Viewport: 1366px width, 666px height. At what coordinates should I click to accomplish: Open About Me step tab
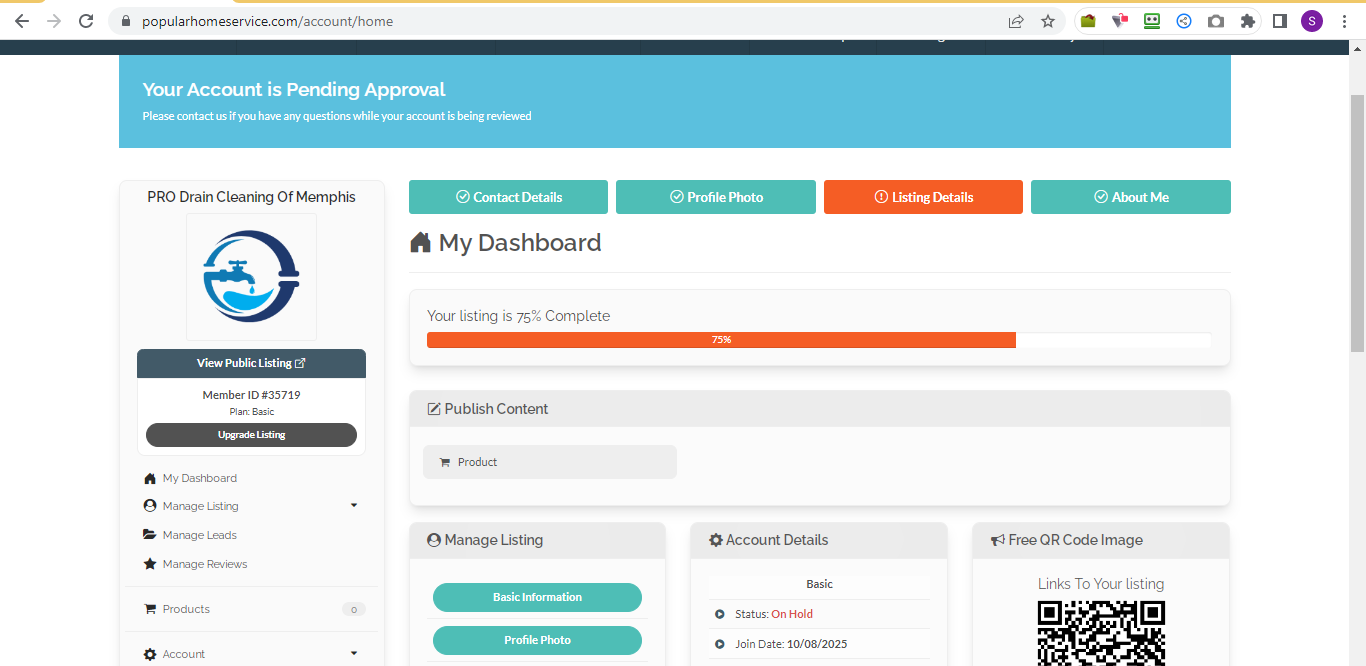pyautogui.click(x=1131, y=197)
